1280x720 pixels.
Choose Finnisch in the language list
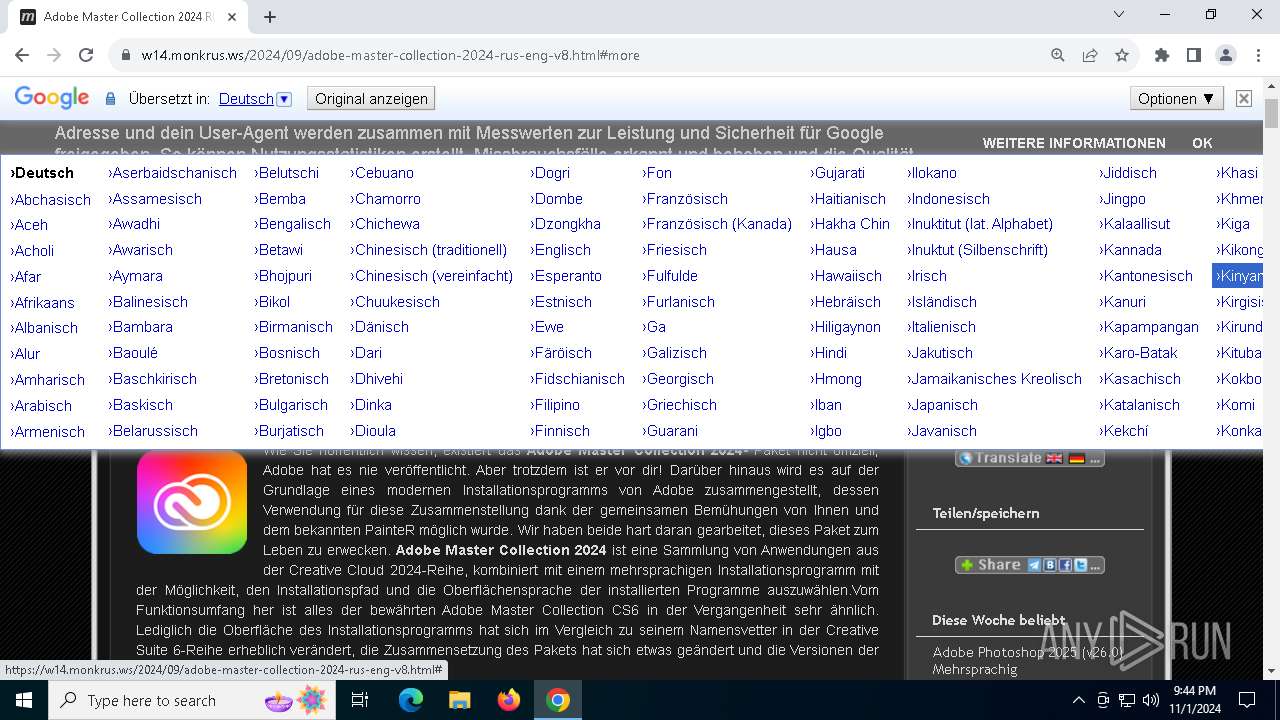tap(560, 431)
